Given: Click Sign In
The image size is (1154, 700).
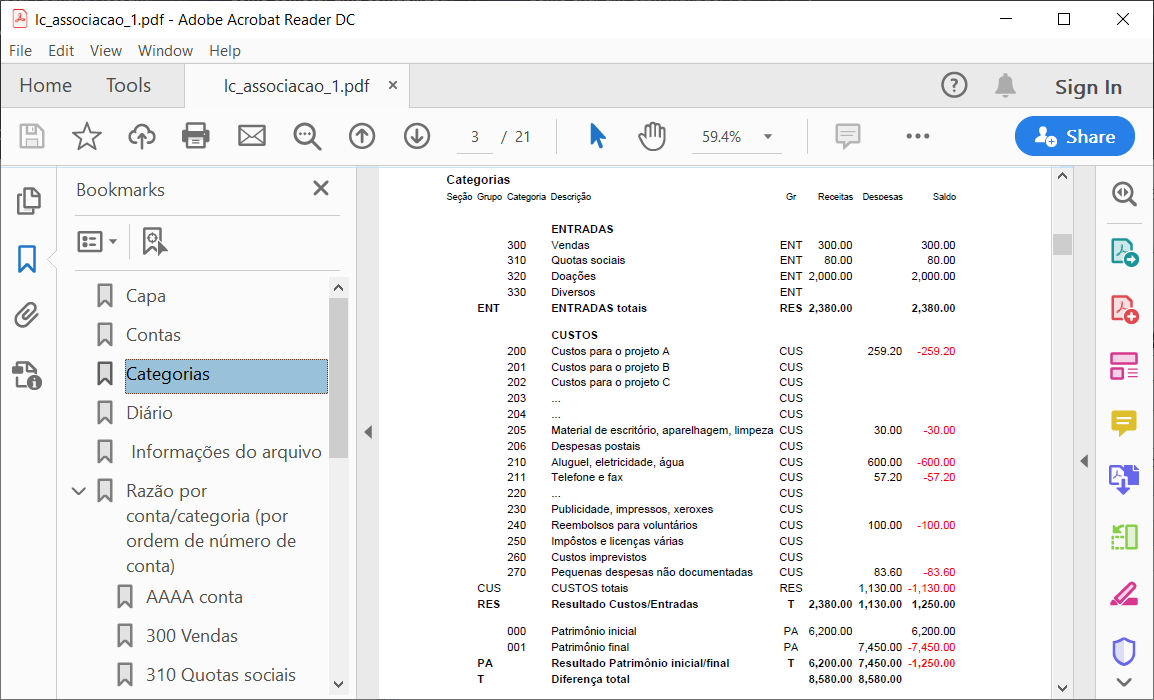Looking at the screenshot, I should click(1088, 87).
